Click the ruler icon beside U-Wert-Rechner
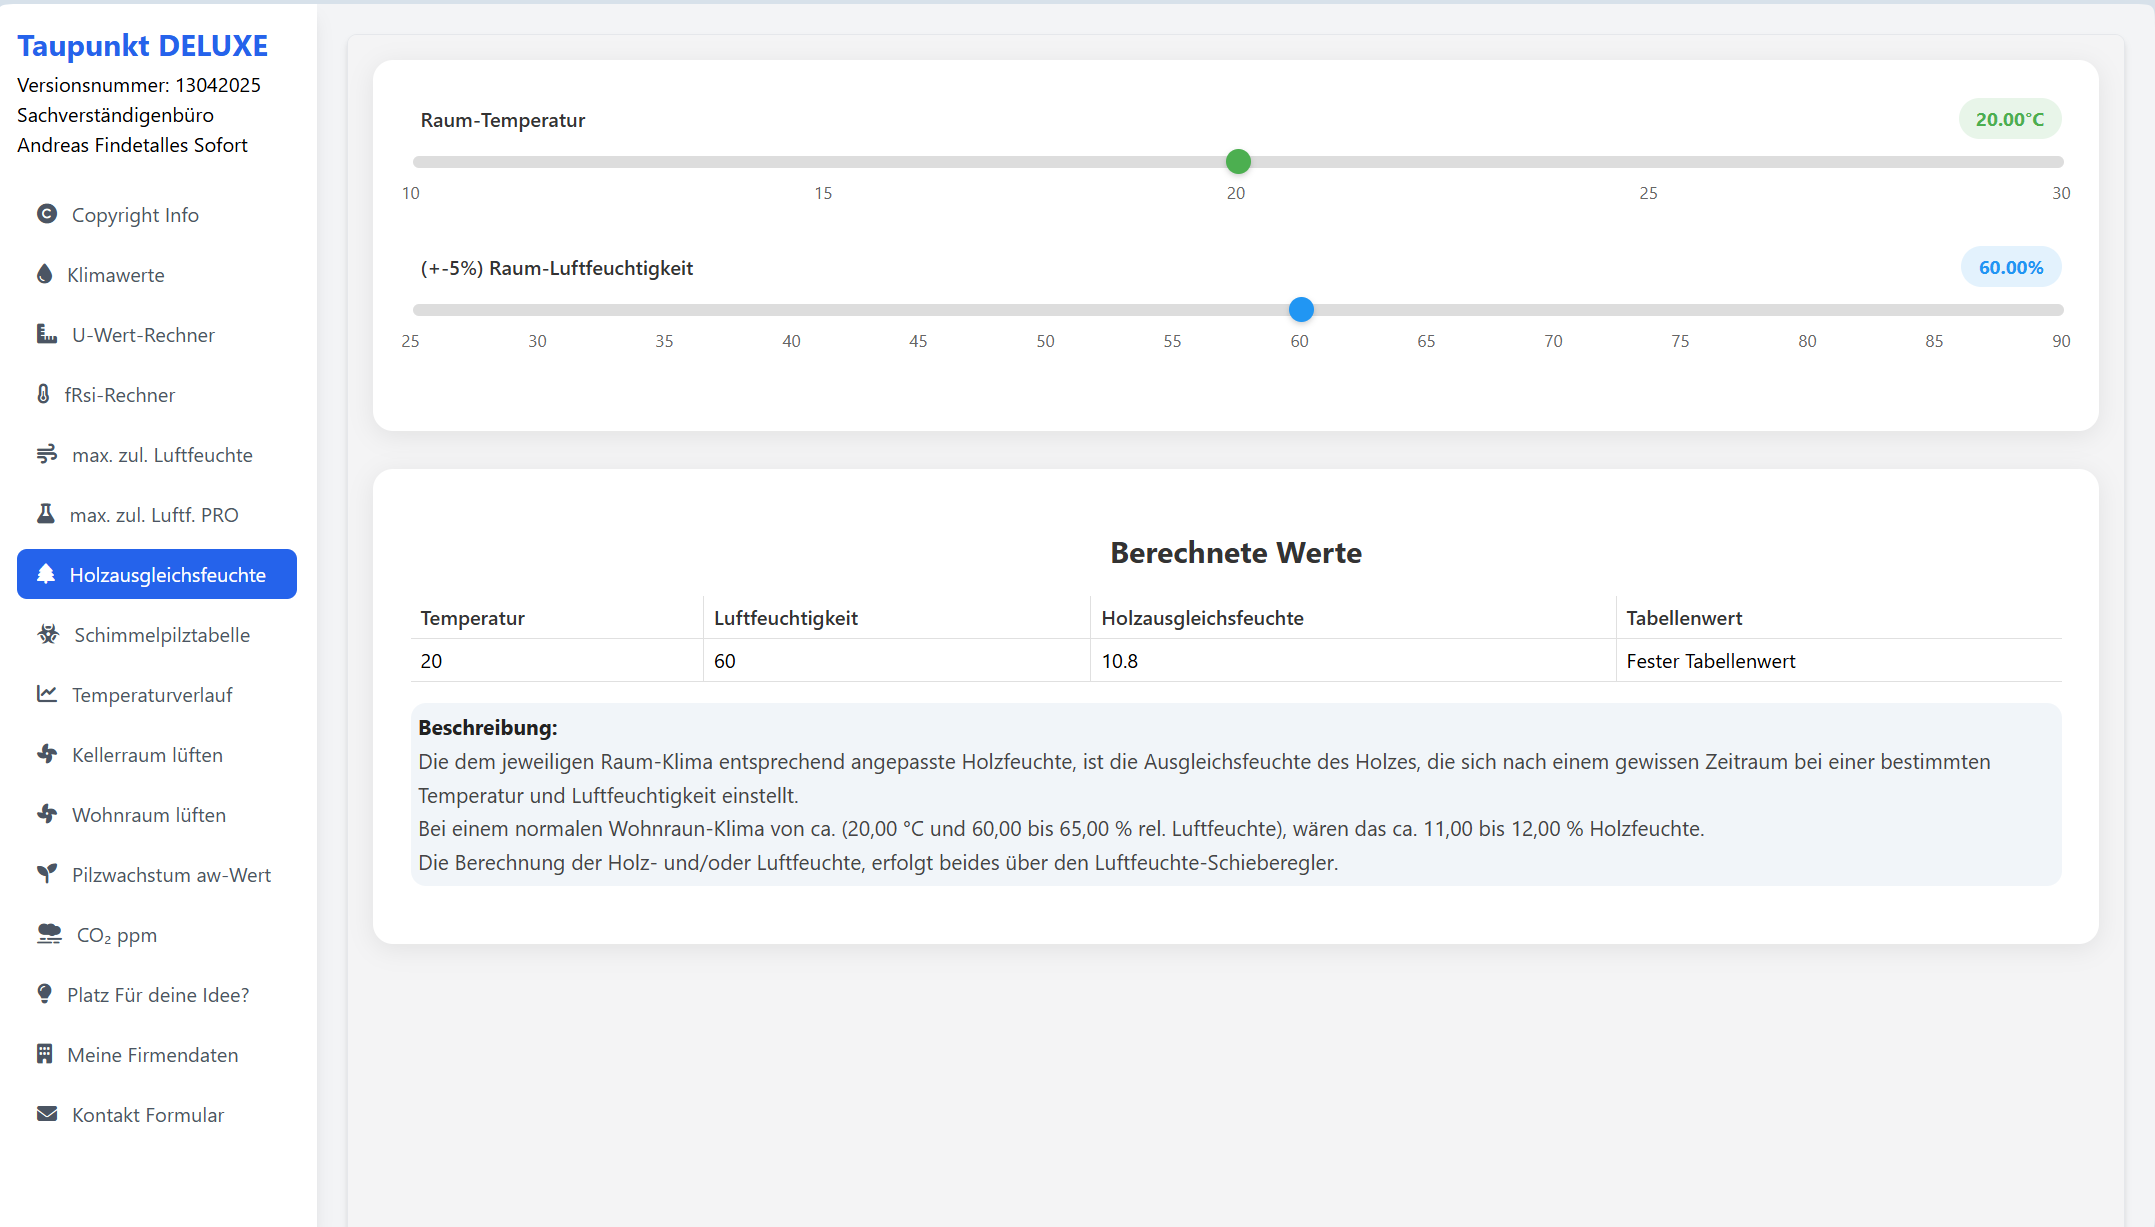 click(47, 334)
